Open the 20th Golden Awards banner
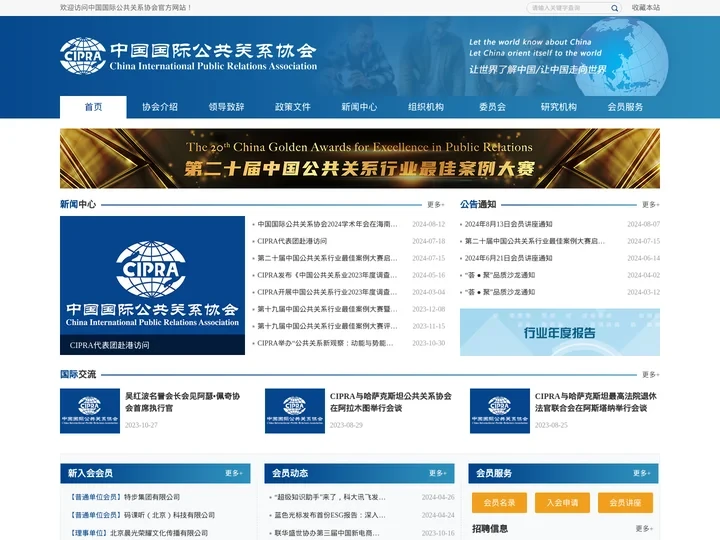The width and height of the screenshot is (720, 540). click(360, 158)
